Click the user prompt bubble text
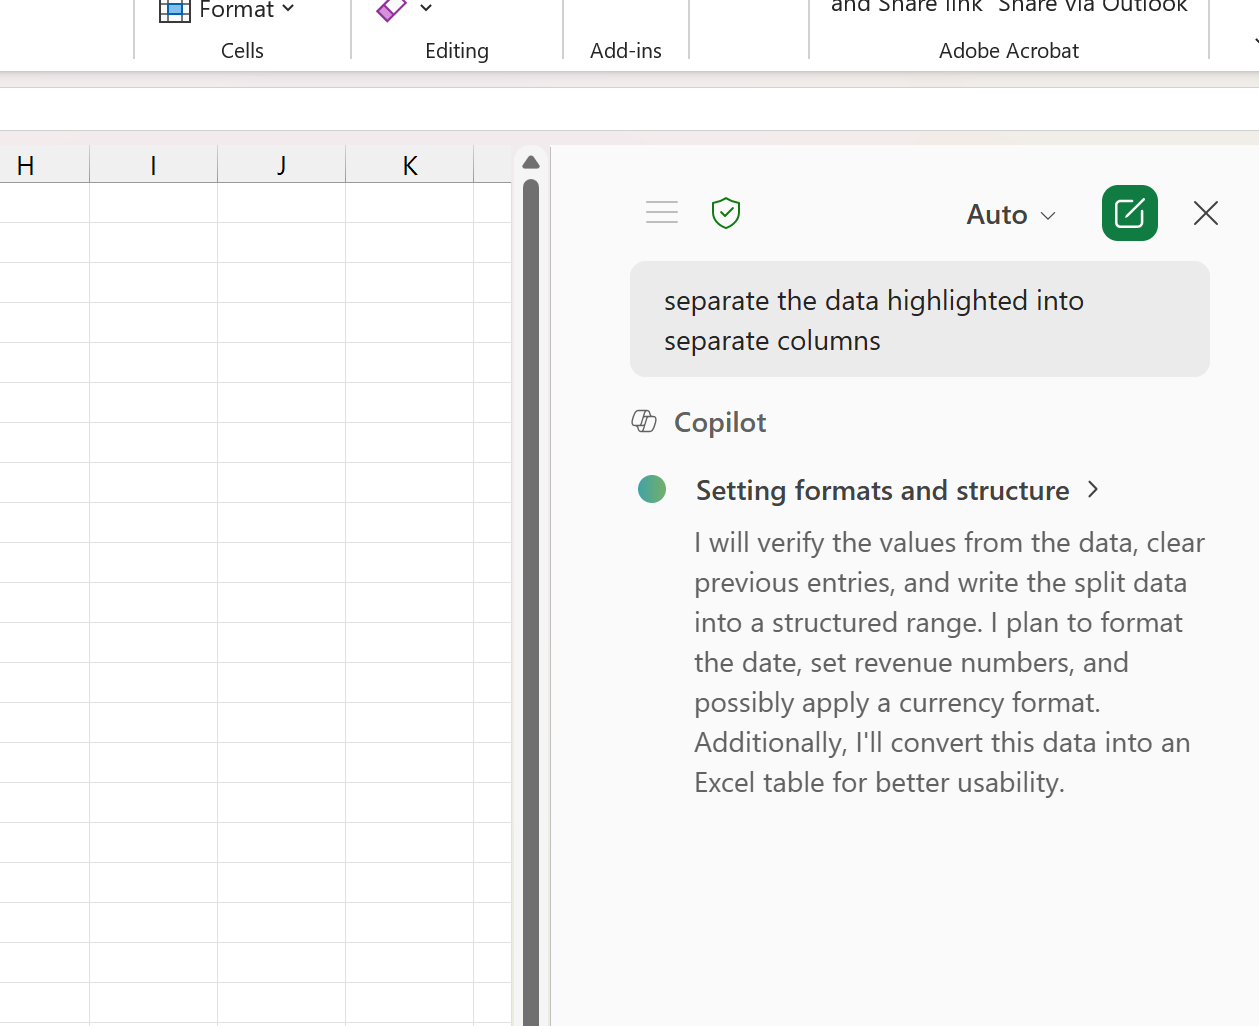This screenshot has width=1259, height=1026. pyautogui.click(x=873, y=319)
